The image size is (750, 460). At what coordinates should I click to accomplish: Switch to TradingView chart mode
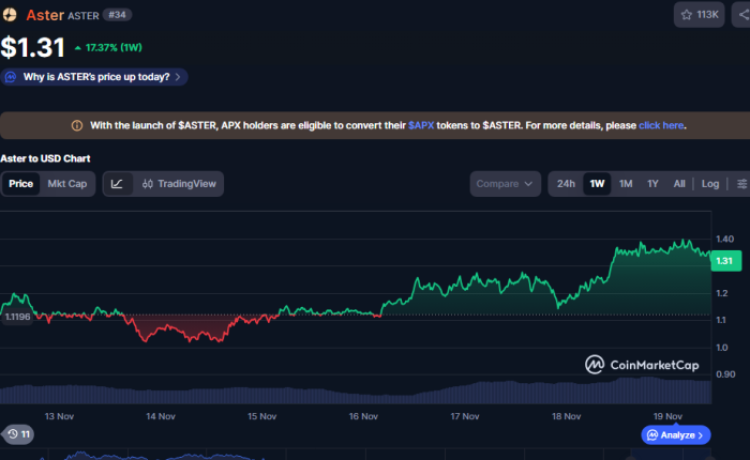tap(179, 184)
